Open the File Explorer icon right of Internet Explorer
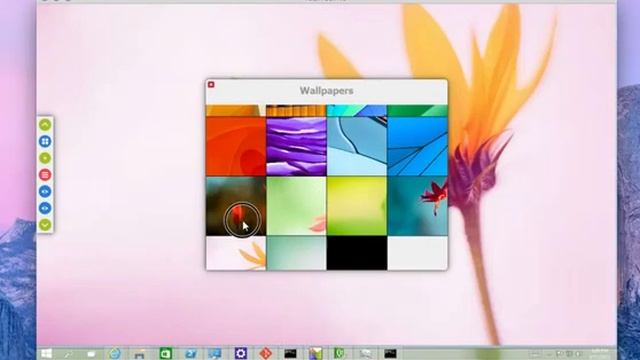Viewport: 640px width, 360px height. point(140,353)
